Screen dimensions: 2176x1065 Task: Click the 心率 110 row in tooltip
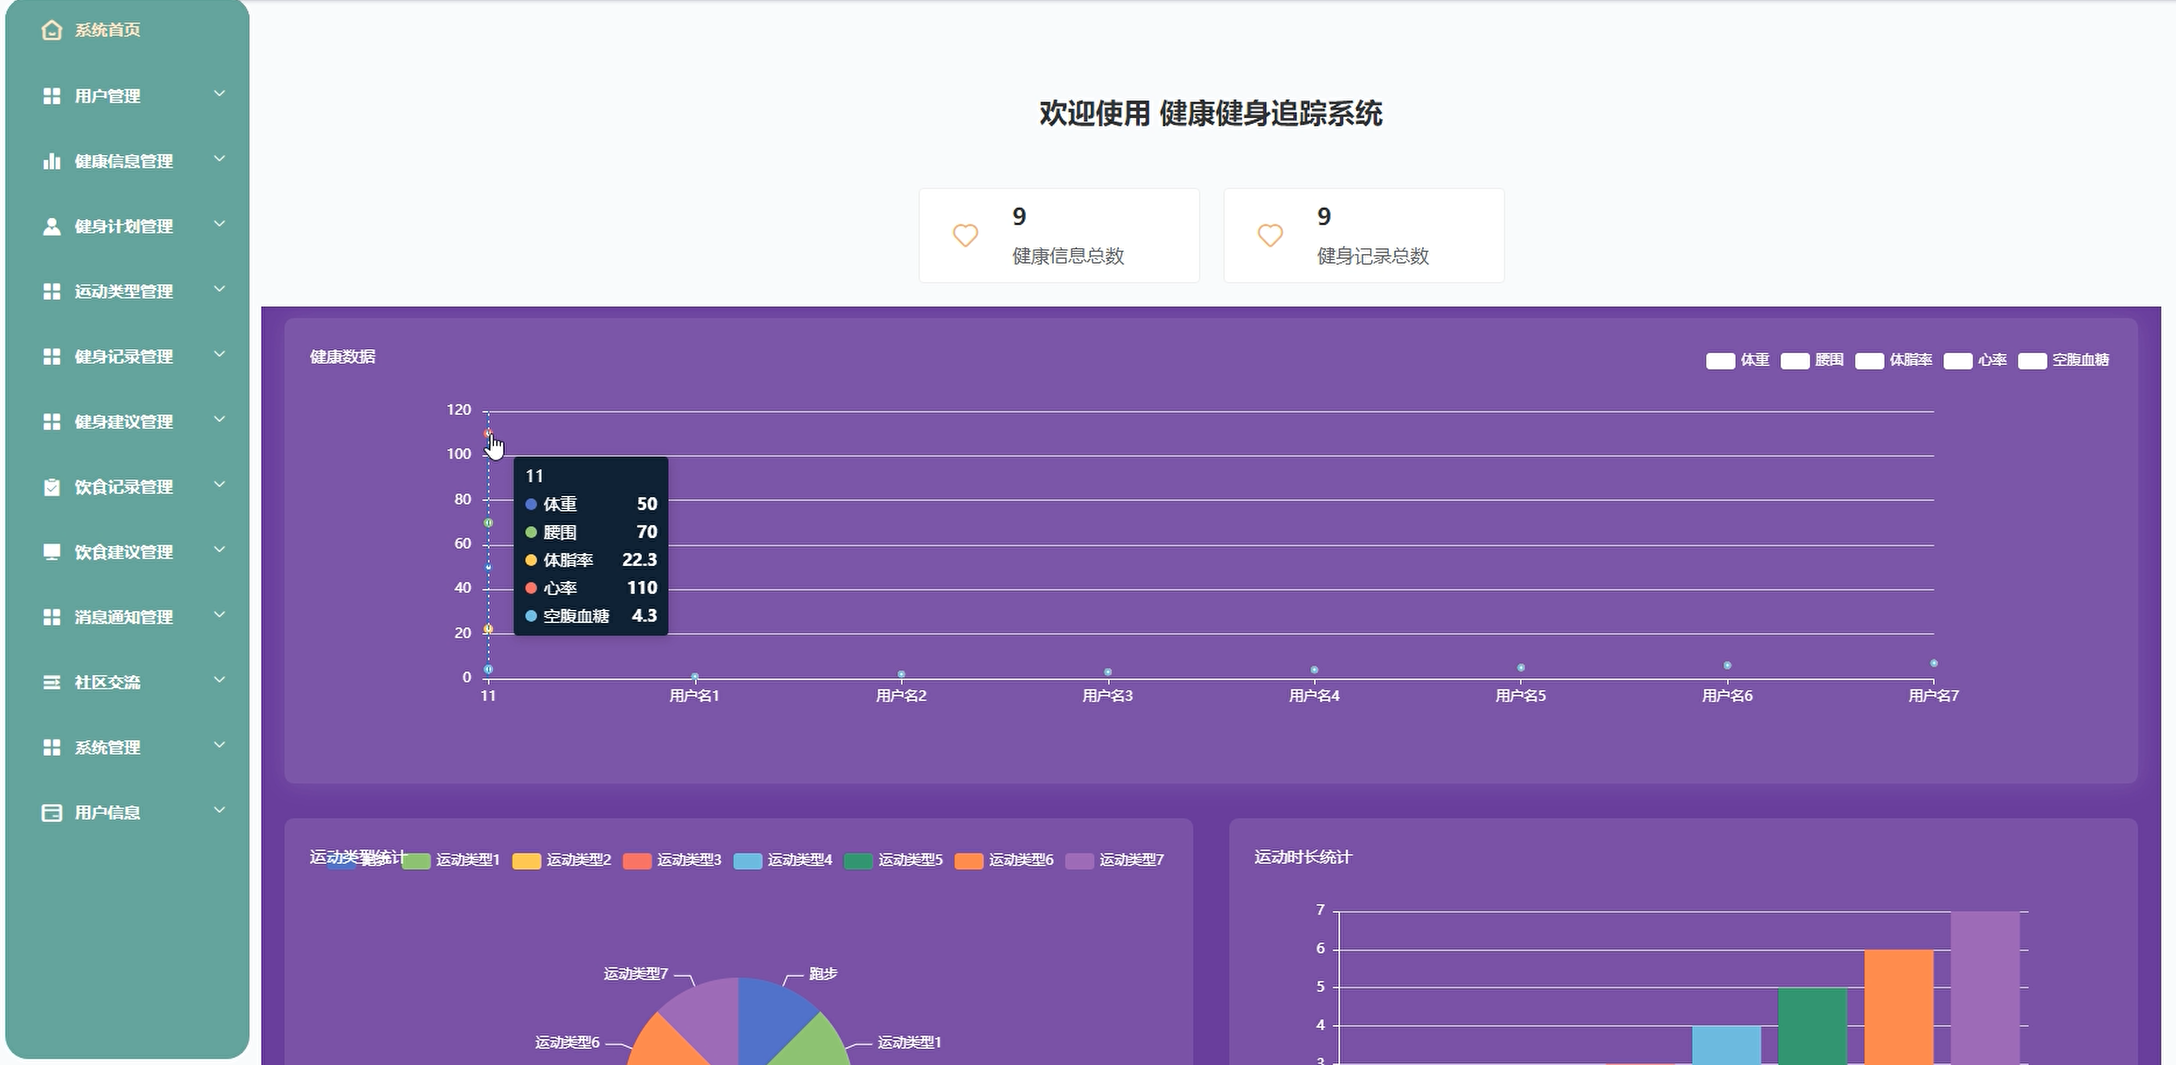[591, 588]
